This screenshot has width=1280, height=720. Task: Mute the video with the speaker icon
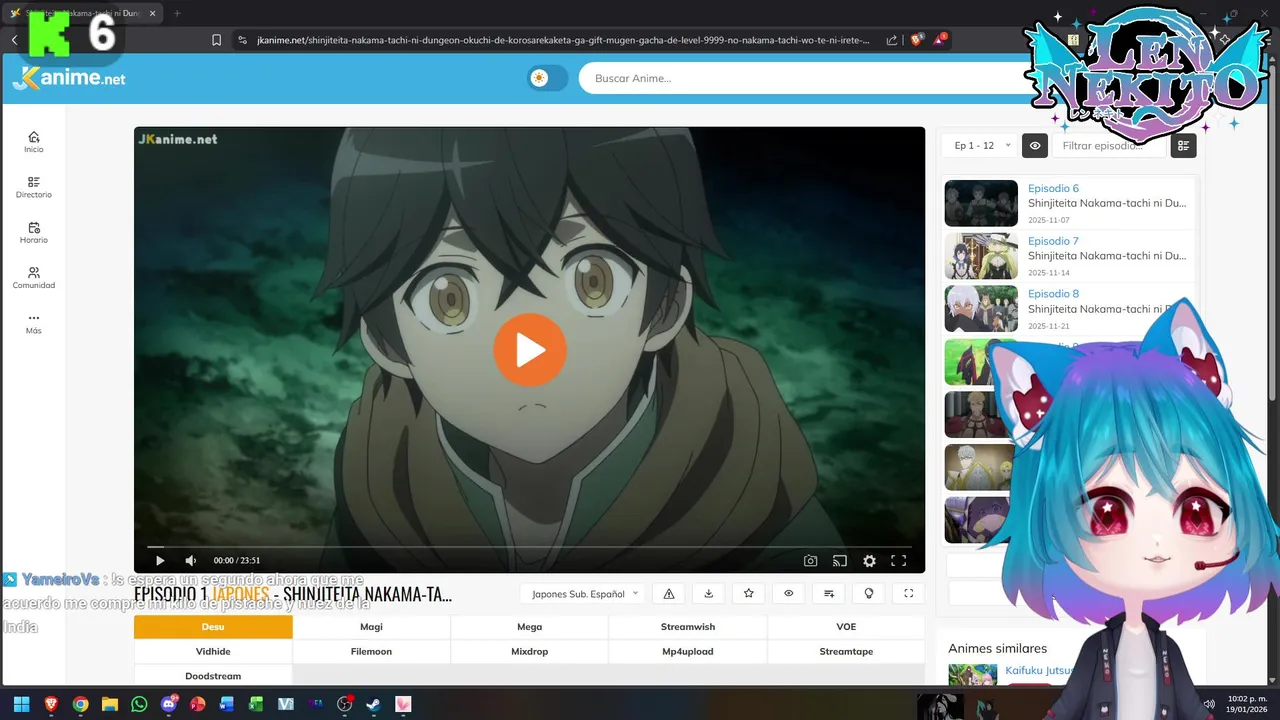click(x=190, y=561)
